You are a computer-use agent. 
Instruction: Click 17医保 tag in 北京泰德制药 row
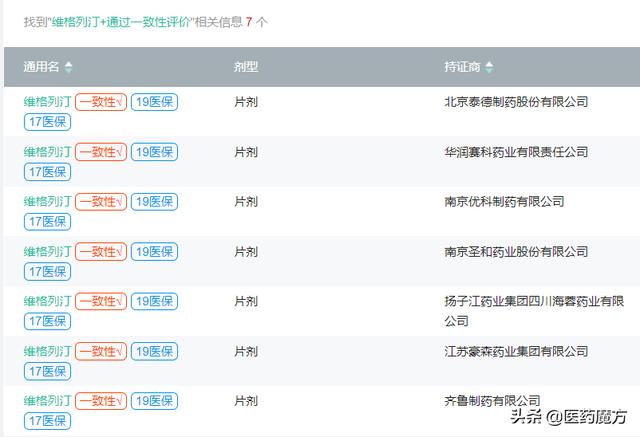pyautogui.click(x=47, y=122)
